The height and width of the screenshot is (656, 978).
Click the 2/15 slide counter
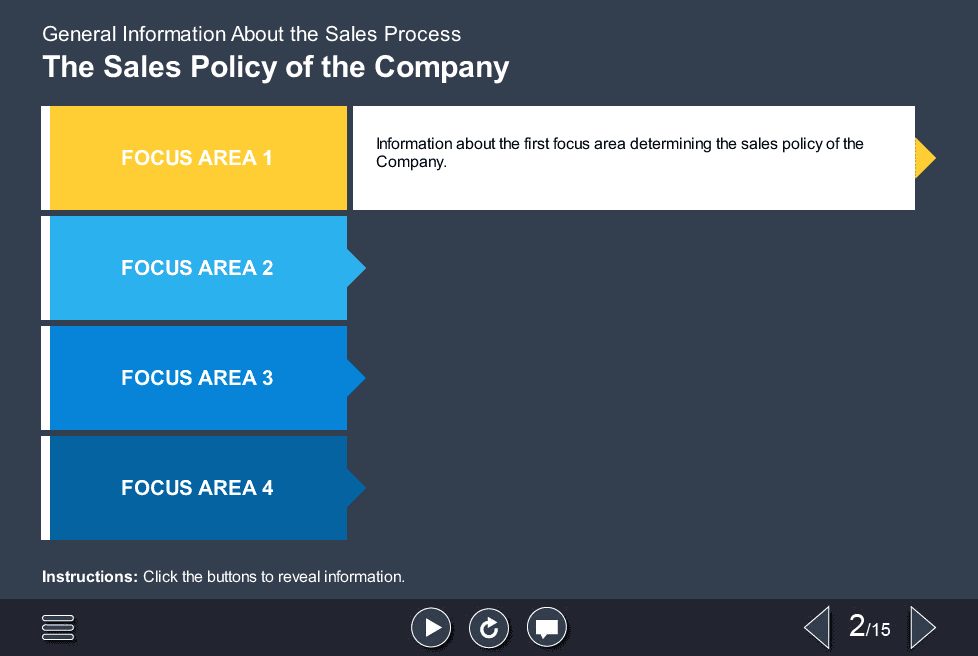coord(868,627)
